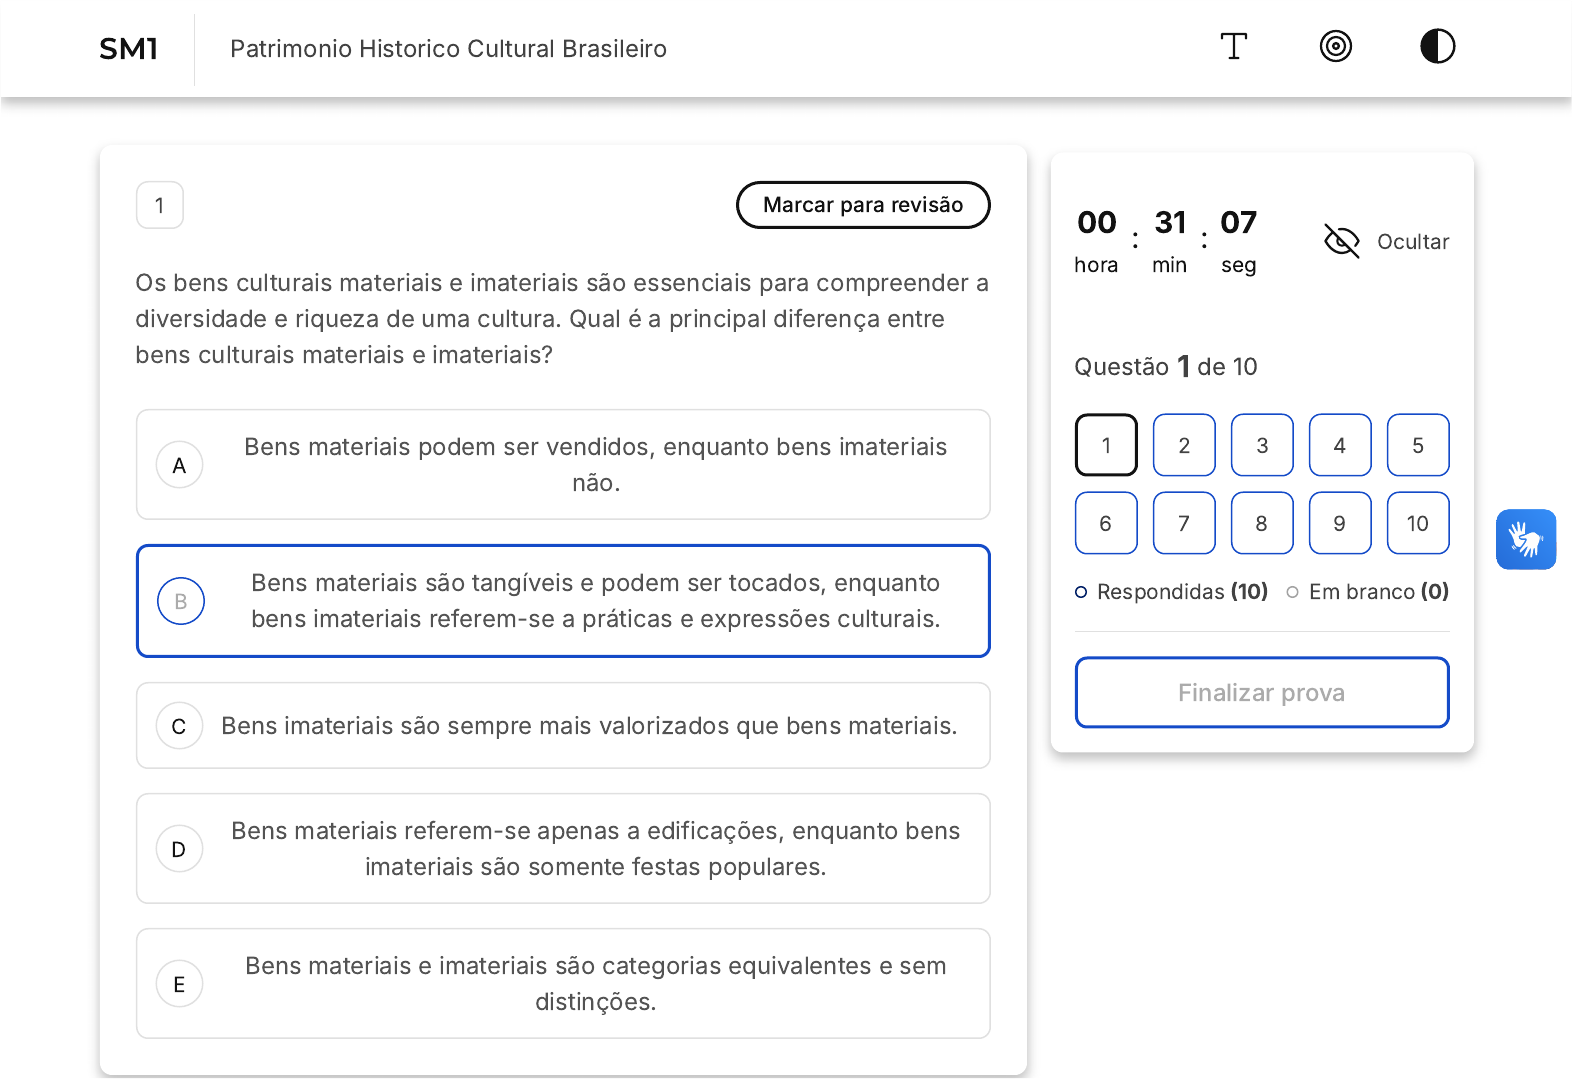Jump to question 8 in grid

(x=1261, y=523)
